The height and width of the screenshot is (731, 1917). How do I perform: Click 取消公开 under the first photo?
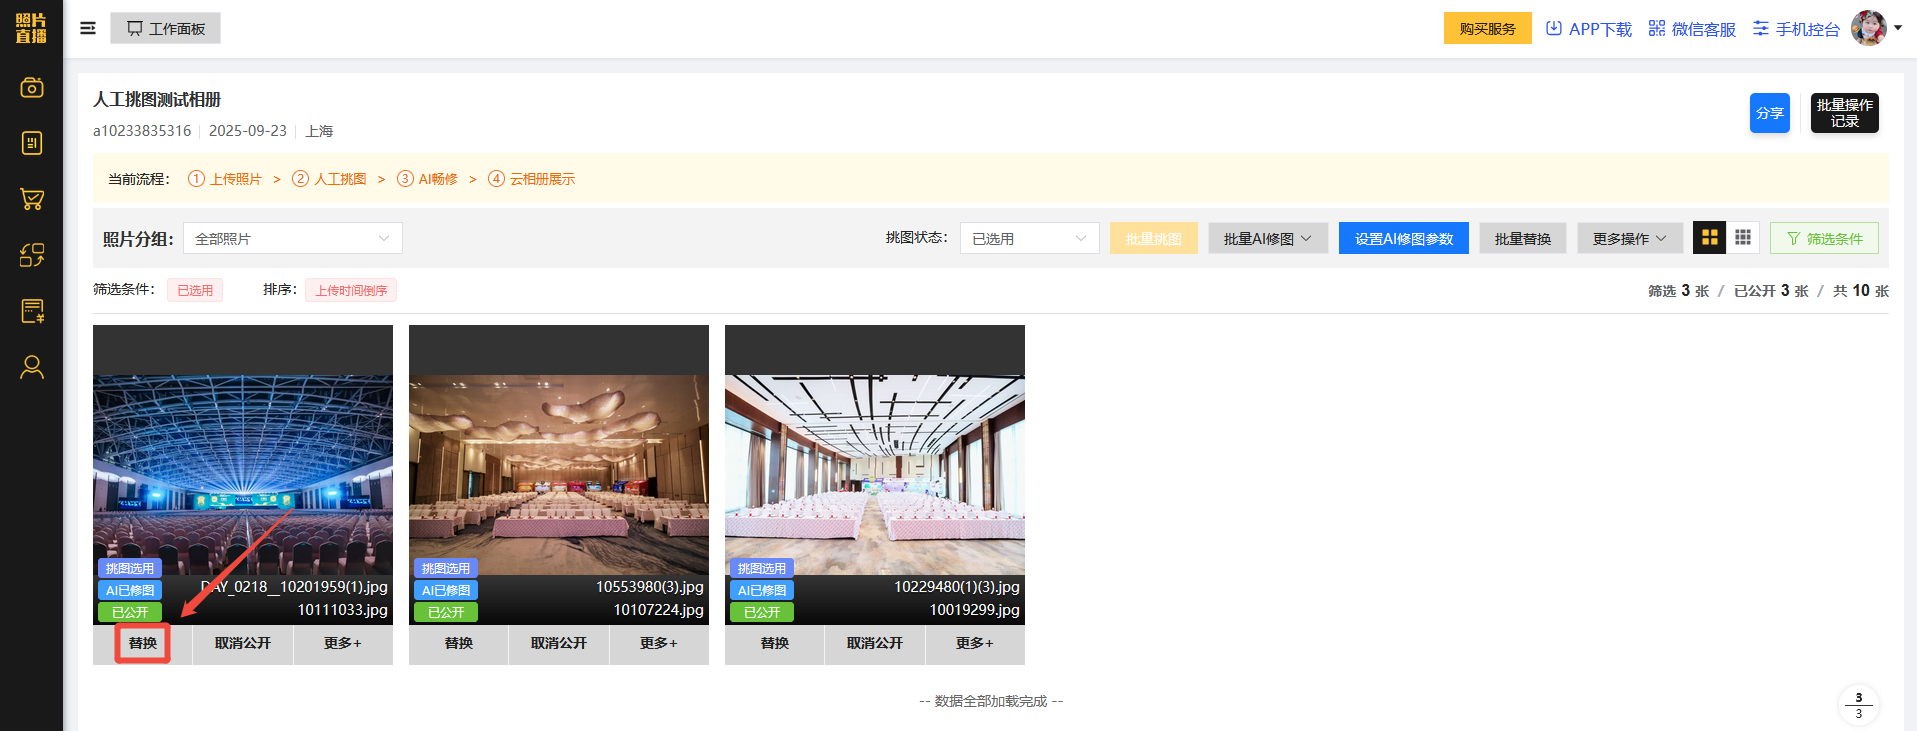[x=242, y=643]
